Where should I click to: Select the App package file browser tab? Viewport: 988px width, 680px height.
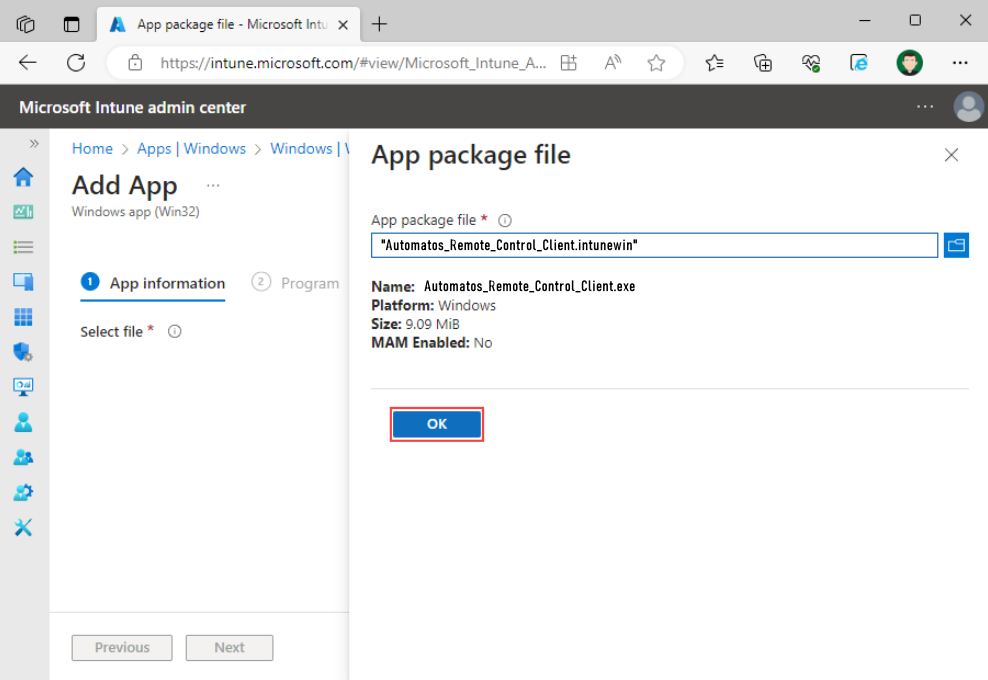pos(229,25)
